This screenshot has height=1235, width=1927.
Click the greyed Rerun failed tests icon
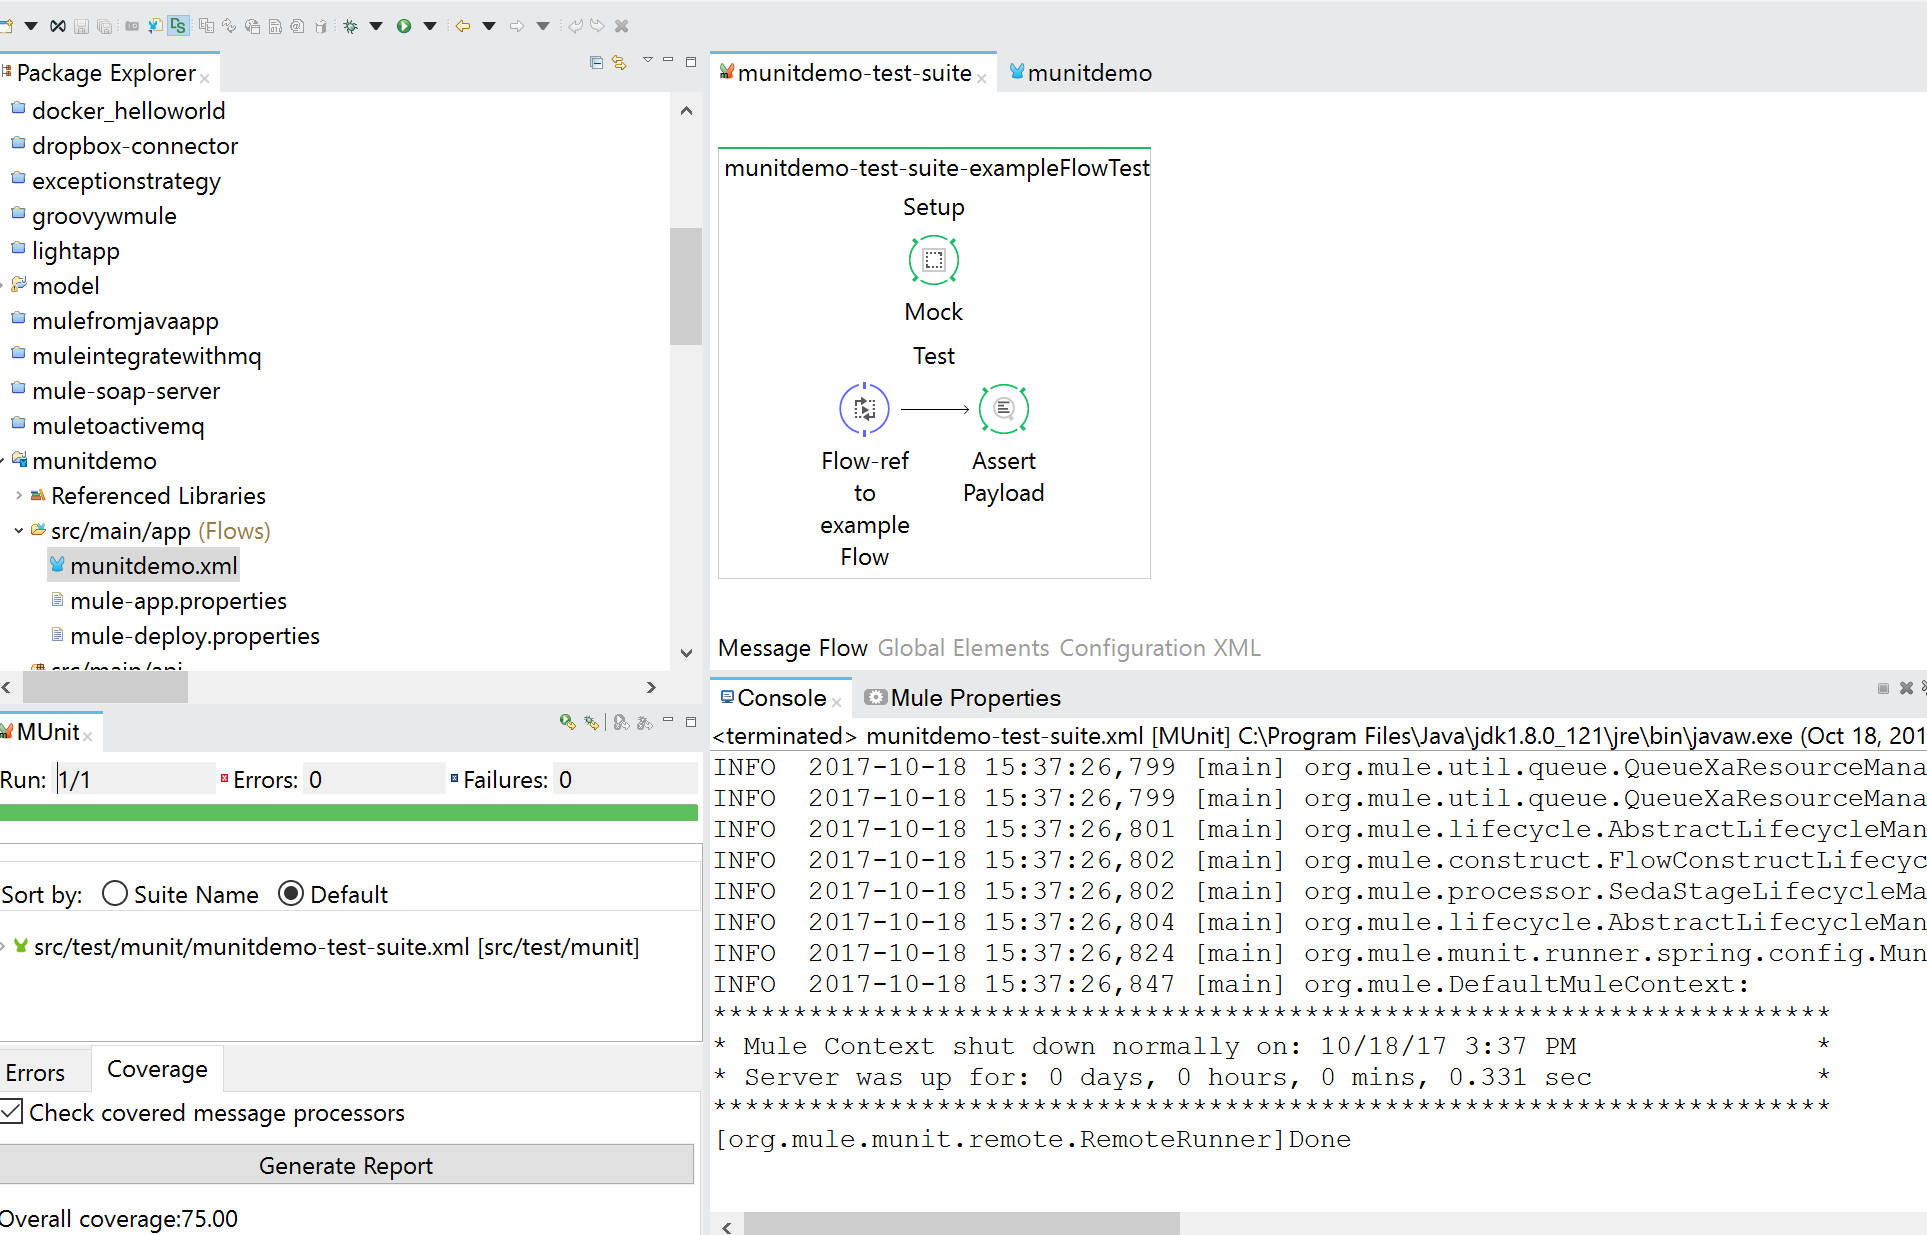pos(621,722)
